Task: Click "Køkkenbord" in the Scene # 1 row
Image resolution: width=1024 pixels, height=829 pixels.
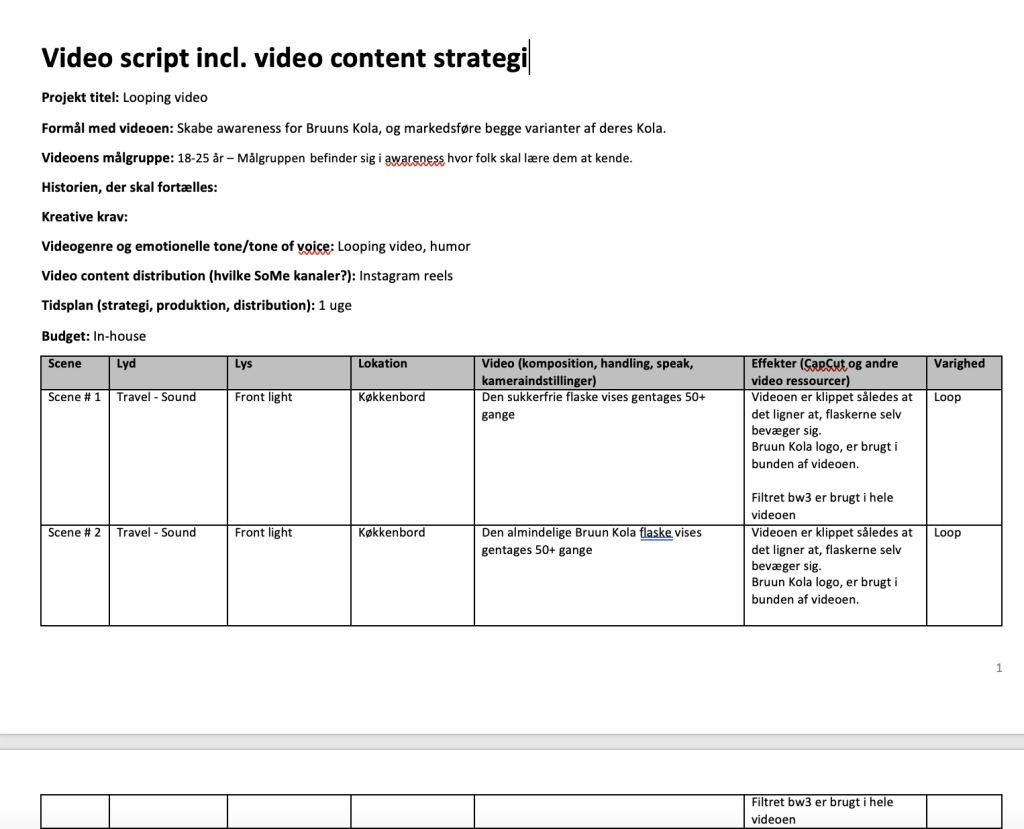Action: [x=391, y=397]
